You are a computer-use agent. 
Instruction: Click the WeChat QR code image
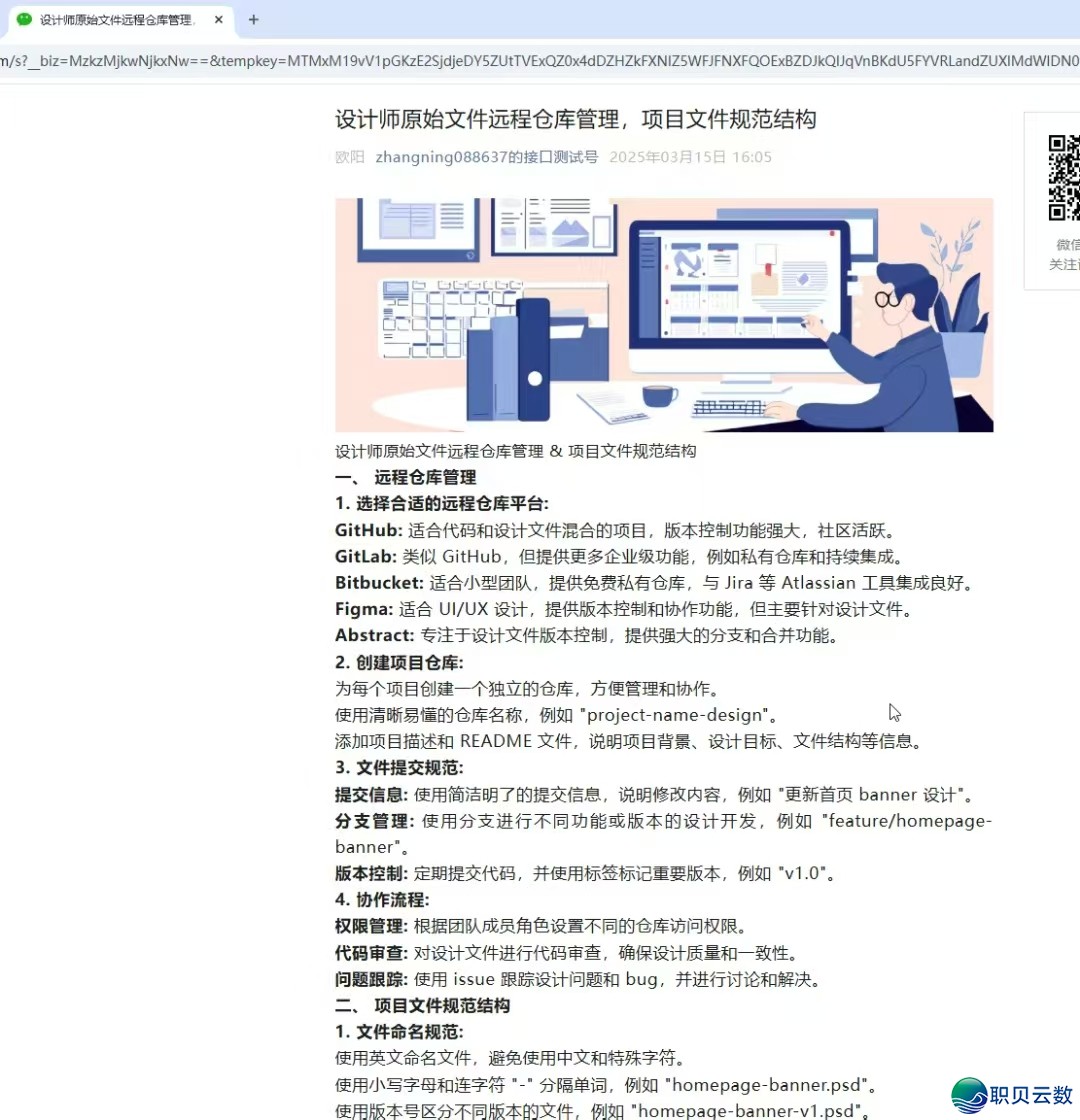coord(1064,177)
